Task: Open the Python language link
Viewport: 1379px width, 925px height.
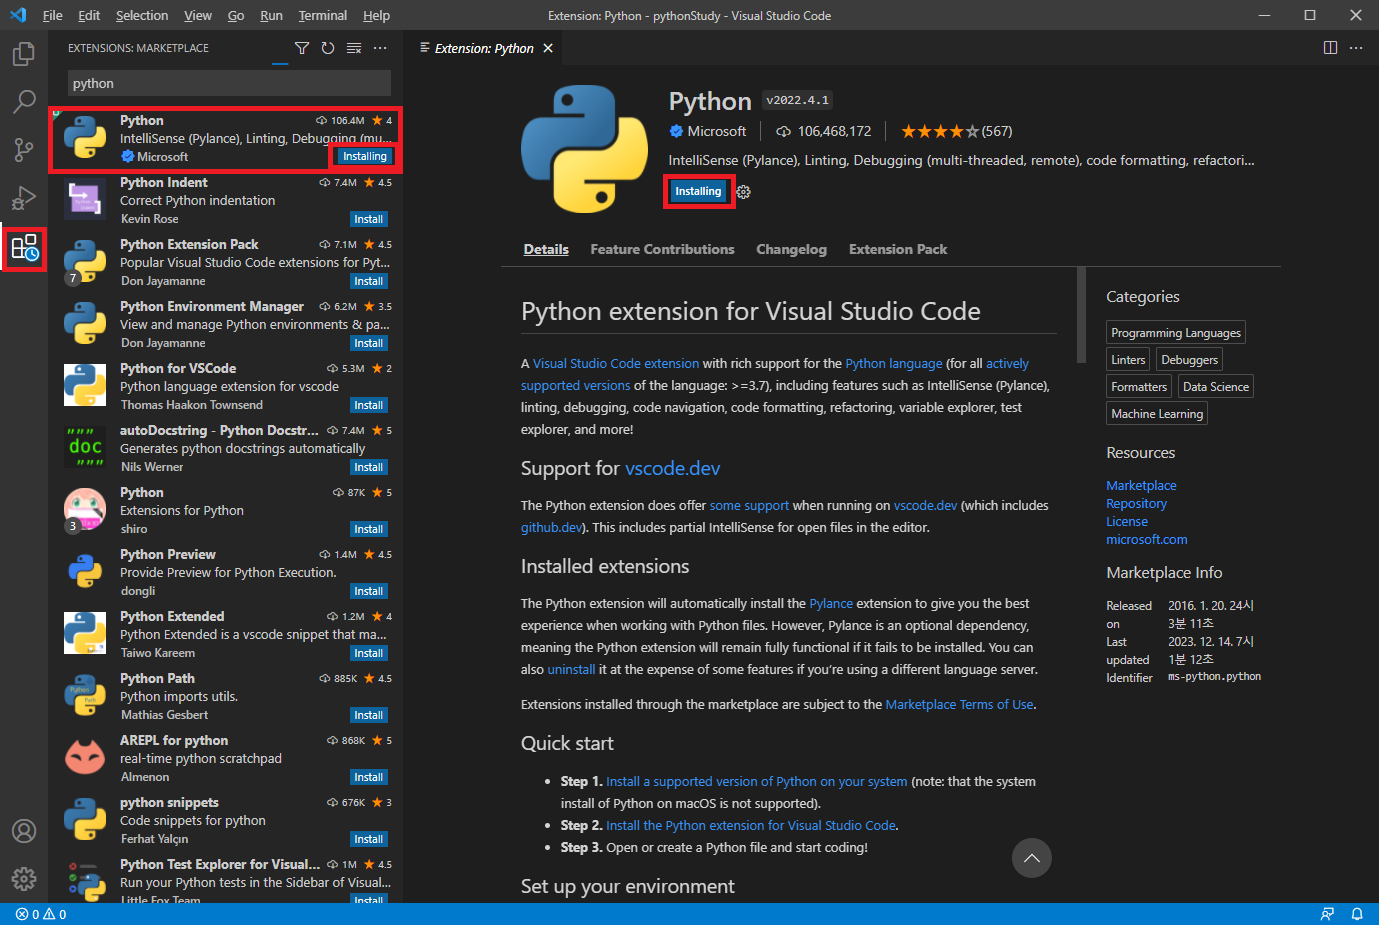Action: tap(894, 363)
